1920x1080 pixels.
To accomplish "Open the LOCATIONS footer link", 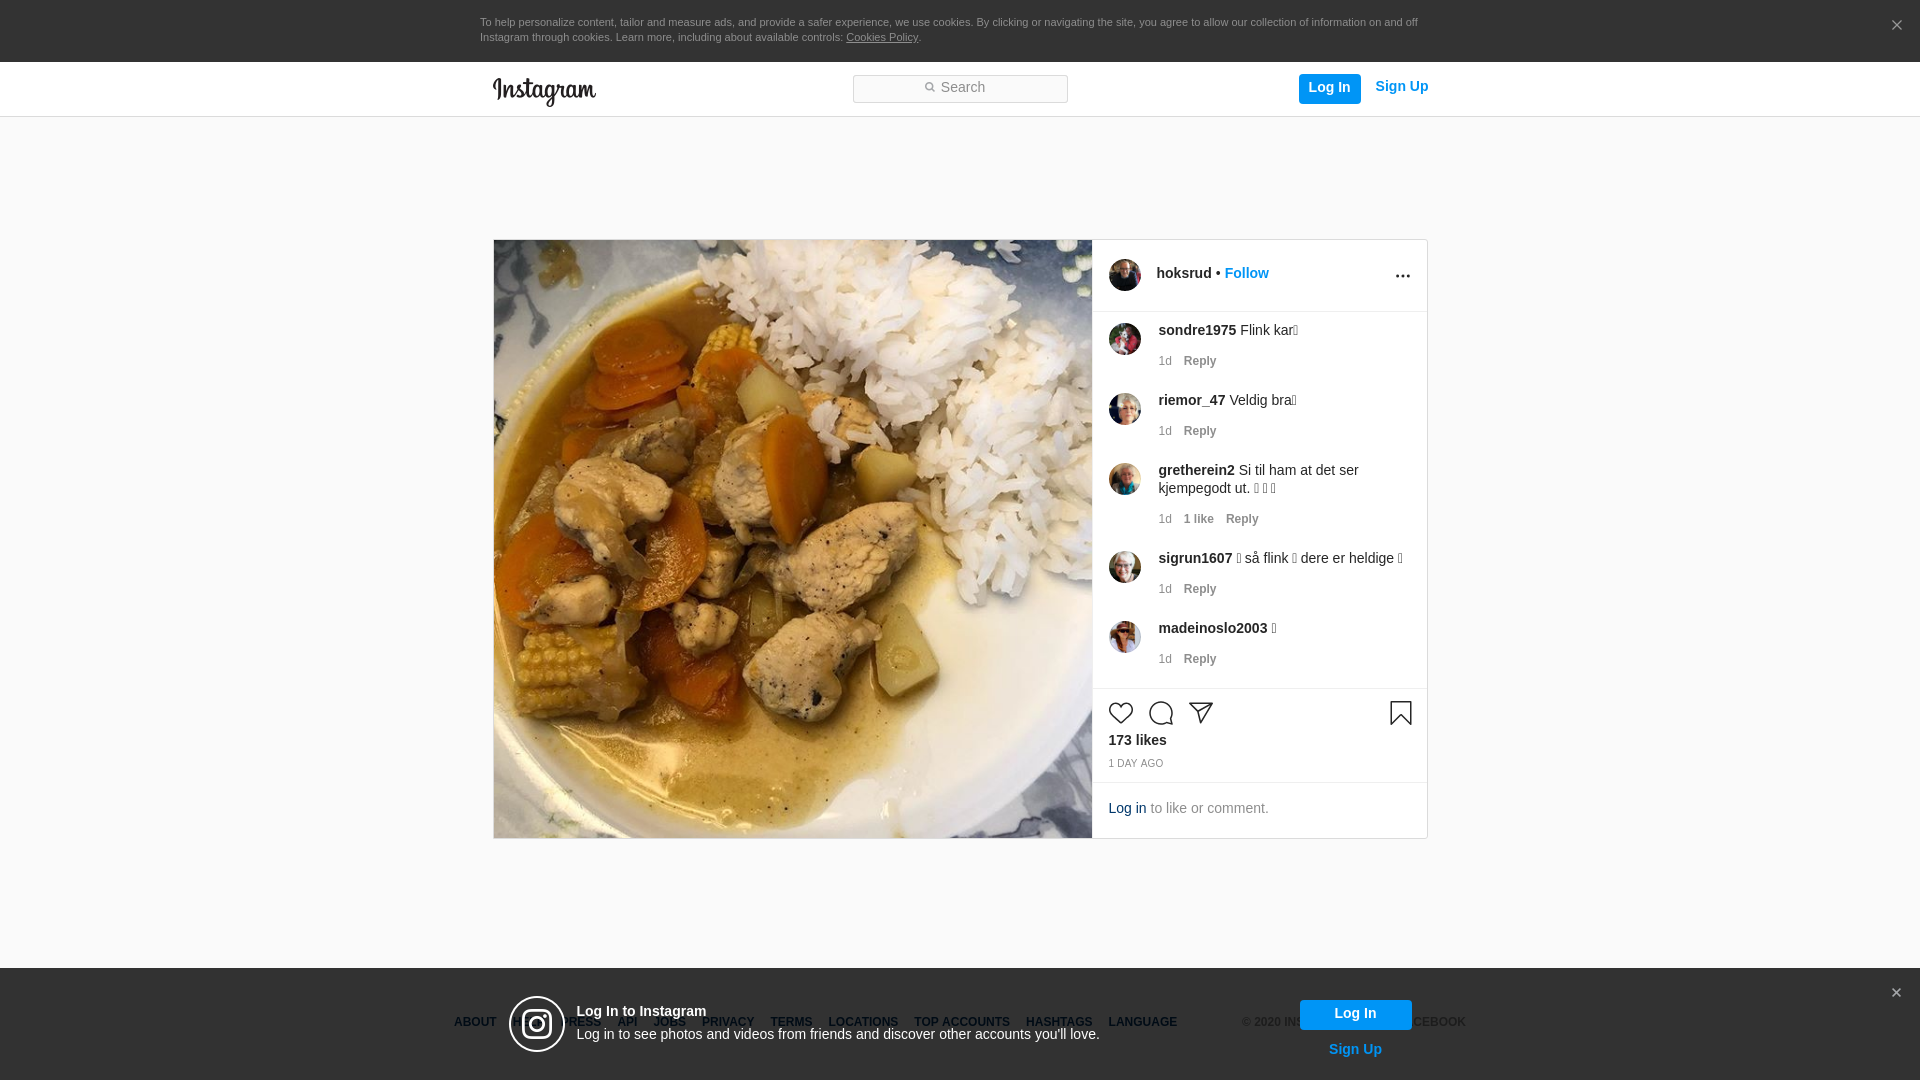I will click(x=863, y=1022).
